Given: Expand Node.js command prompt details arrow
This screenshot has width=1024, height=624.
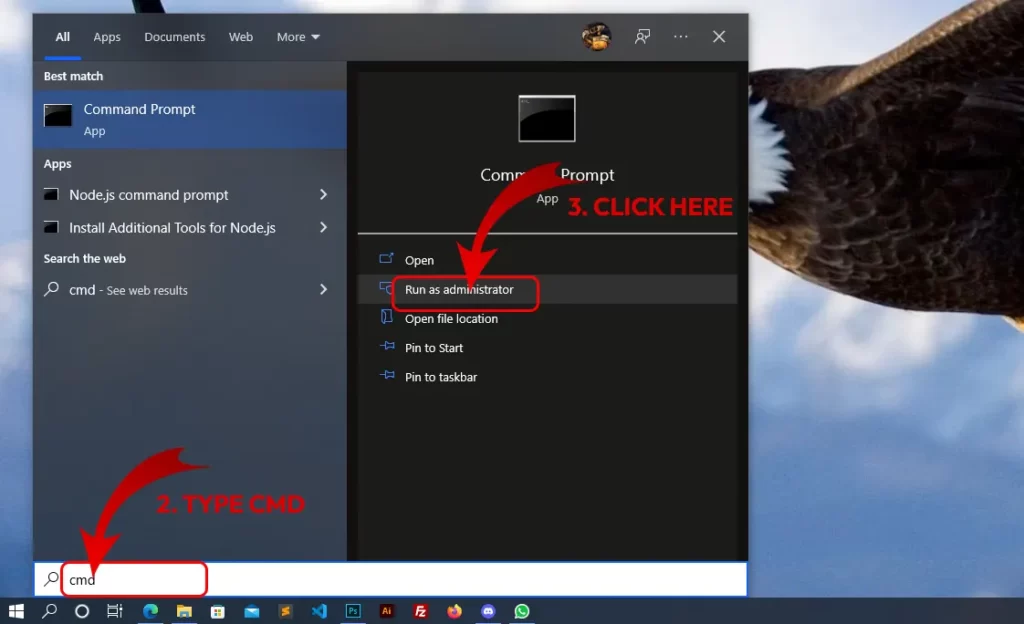Looking at the screenshot, I should pos(323,195).
